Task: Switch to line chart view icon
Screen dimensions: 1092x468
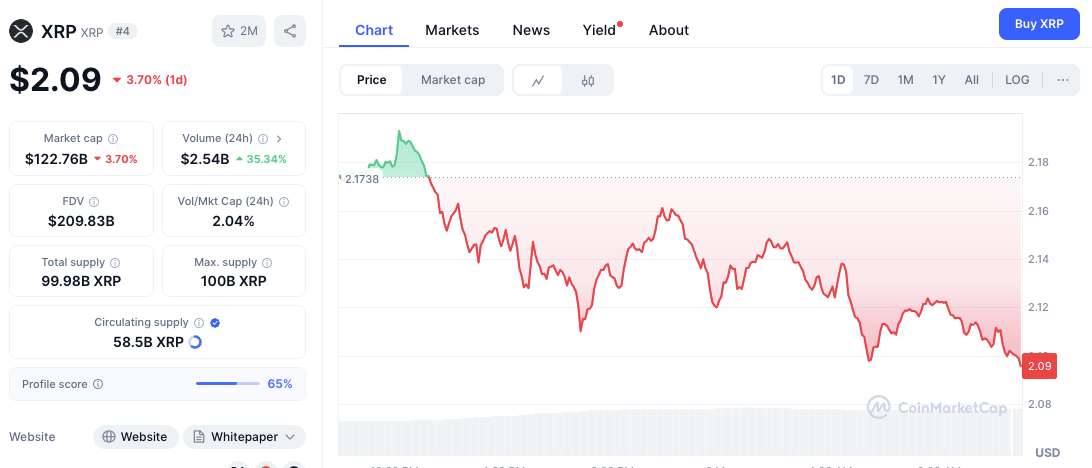Action: pyautogui.click(x=538, y=80)
